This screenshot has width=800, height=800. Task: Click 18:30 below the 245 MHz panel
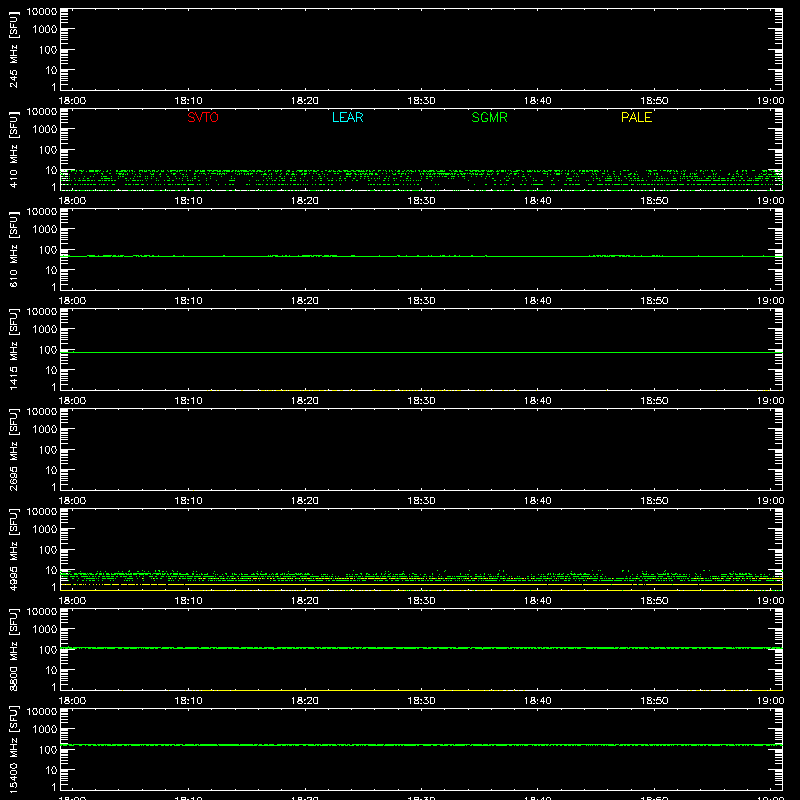(421, 101)
